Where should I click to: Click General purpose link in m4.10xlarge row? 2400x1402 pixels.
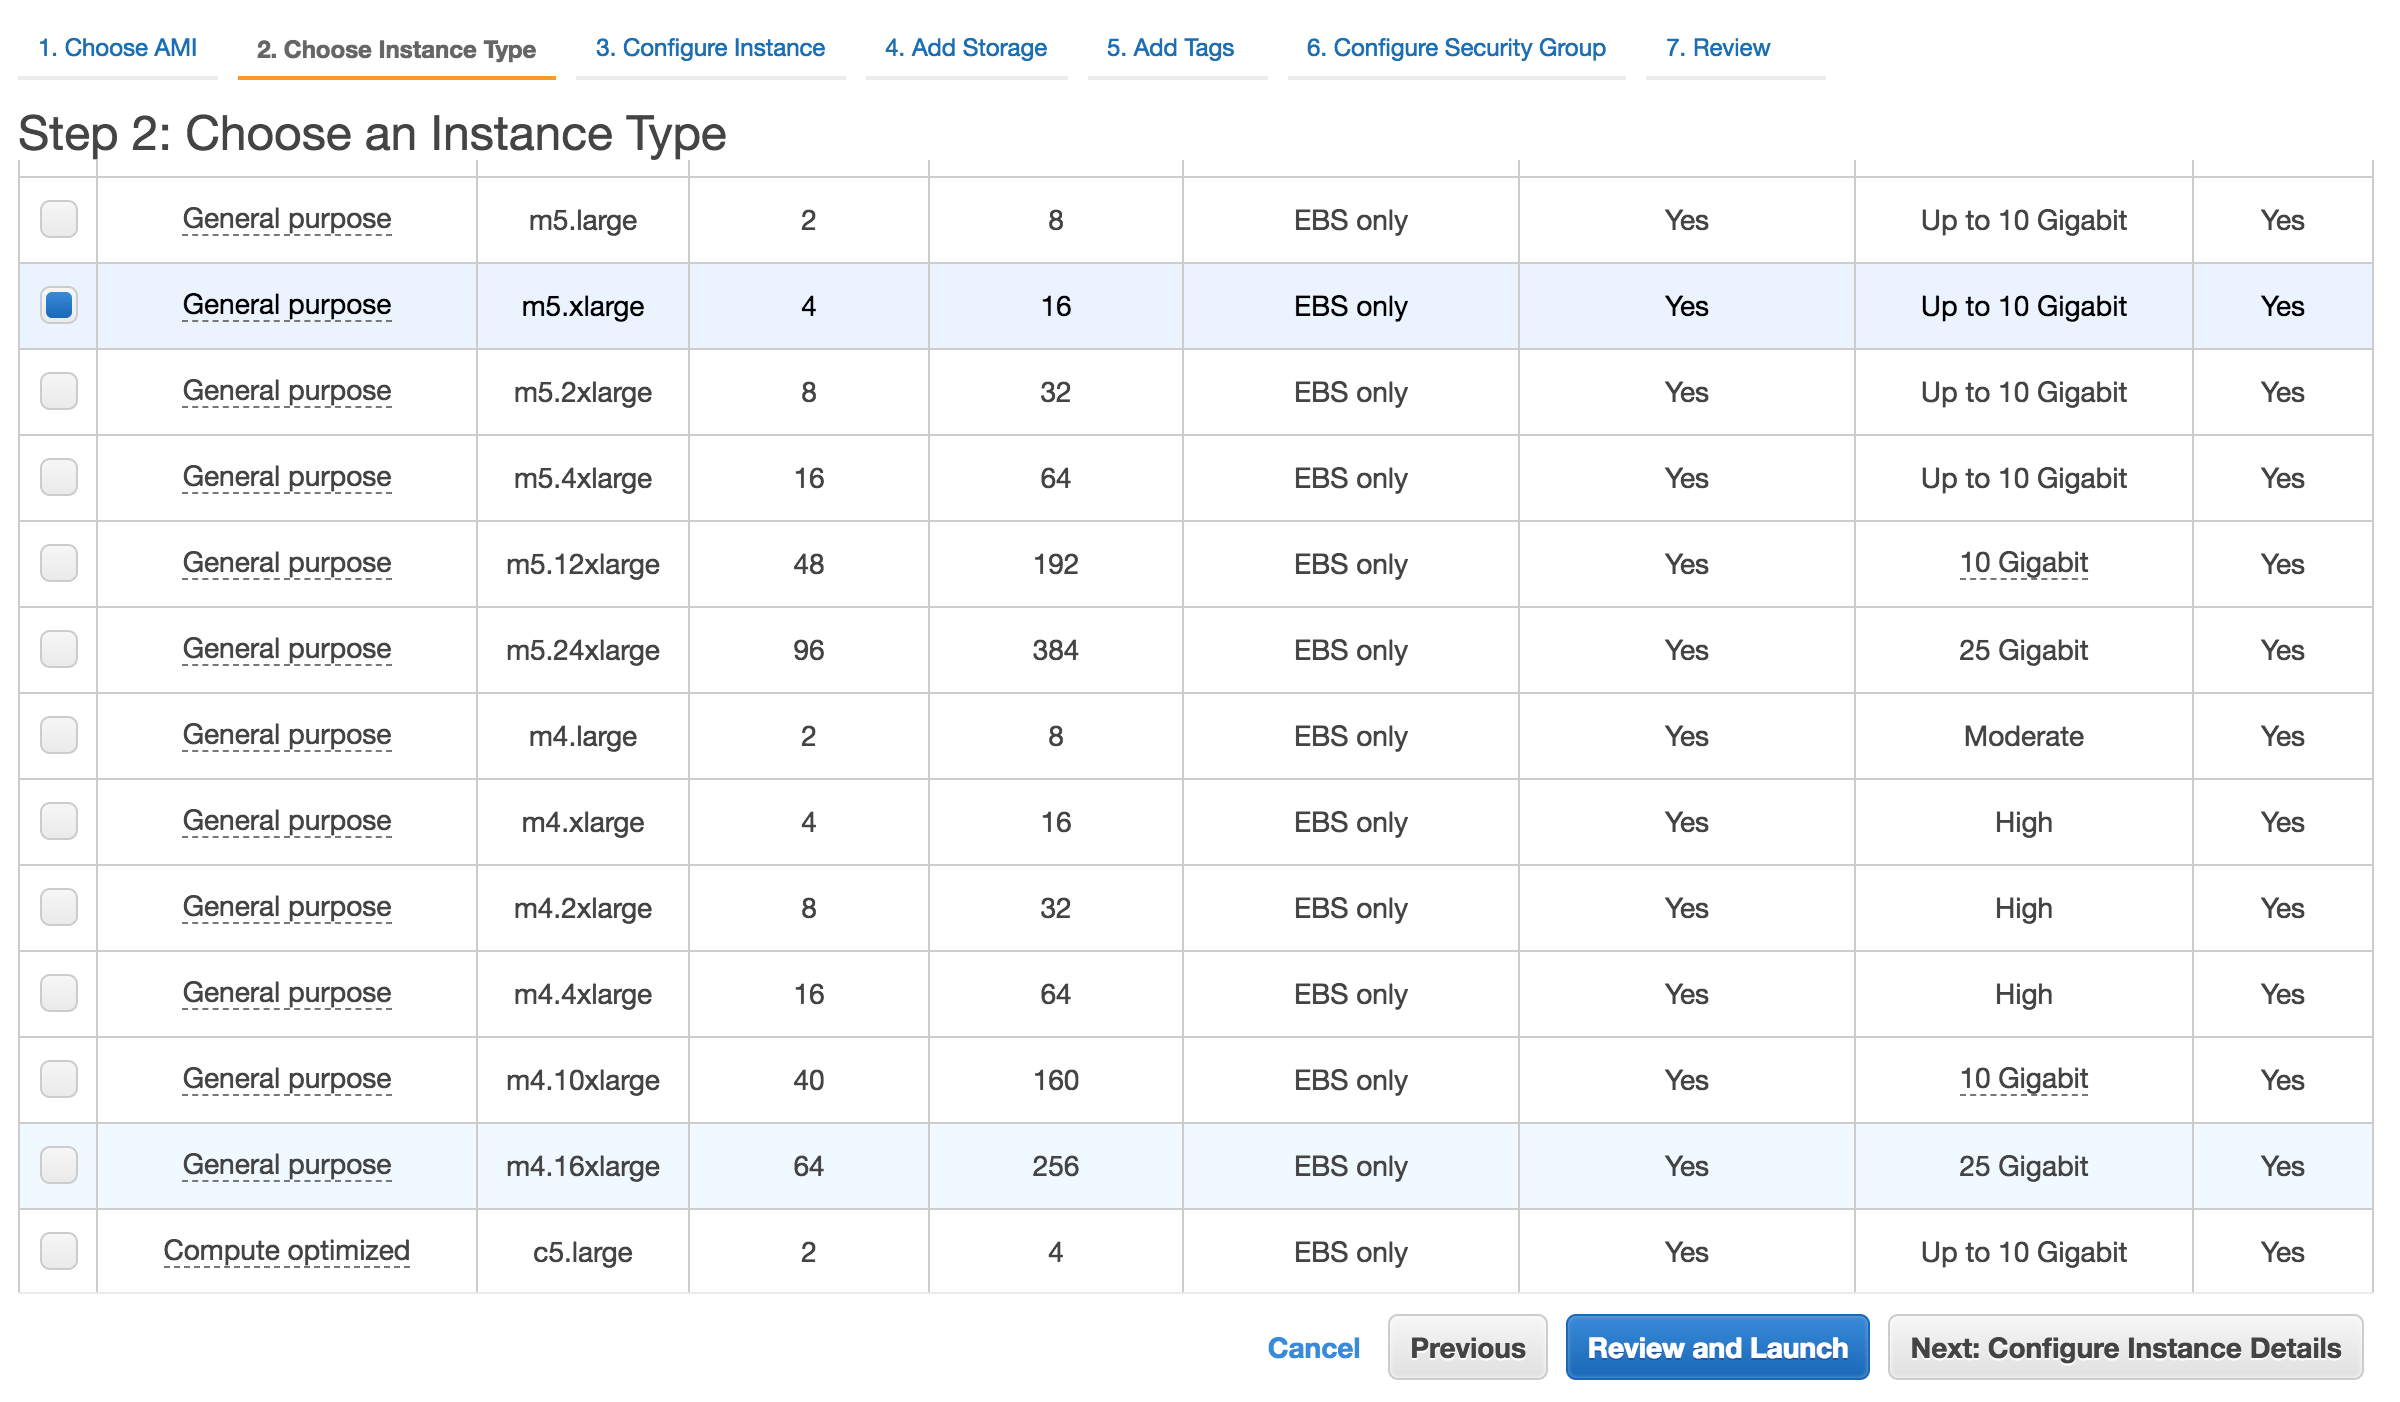coord(287,1079)
